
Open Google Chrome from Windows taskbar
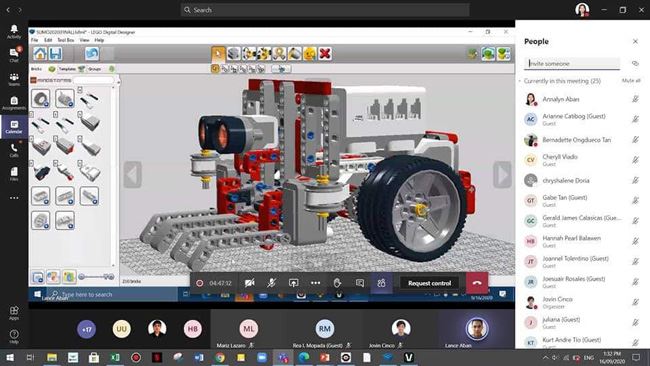220,357
